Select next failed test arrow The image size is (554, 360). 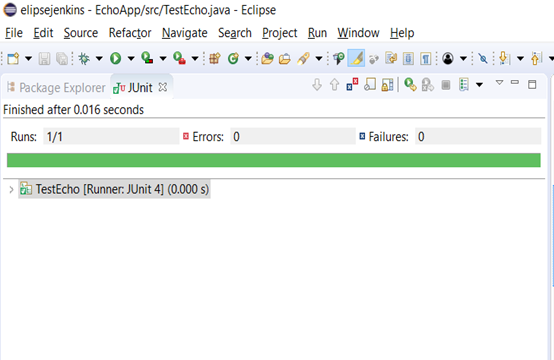pos(317,85)
